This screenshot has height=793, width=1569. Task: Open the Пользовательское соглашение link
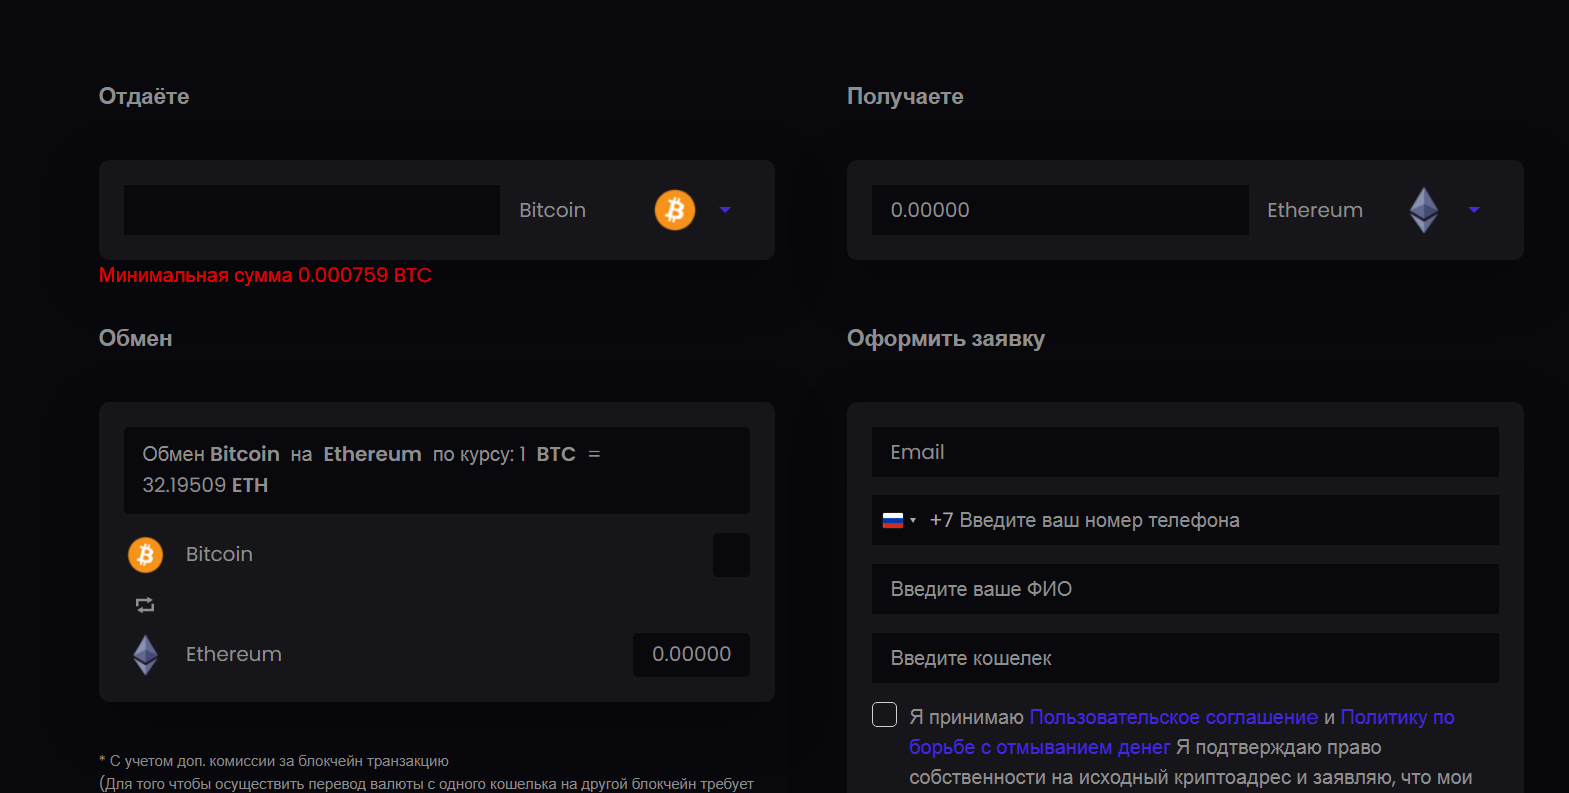pyautogui.click(x=1173, y=717)
